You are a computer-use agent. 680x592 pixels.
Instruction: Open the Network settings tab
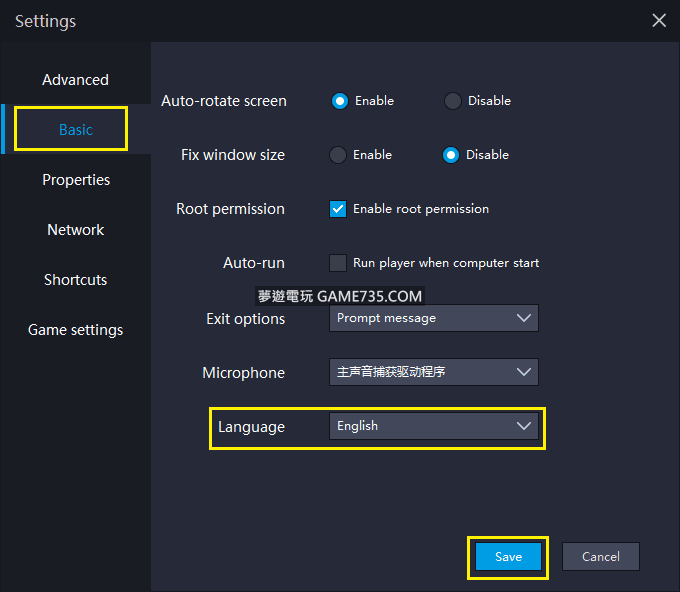76,230
